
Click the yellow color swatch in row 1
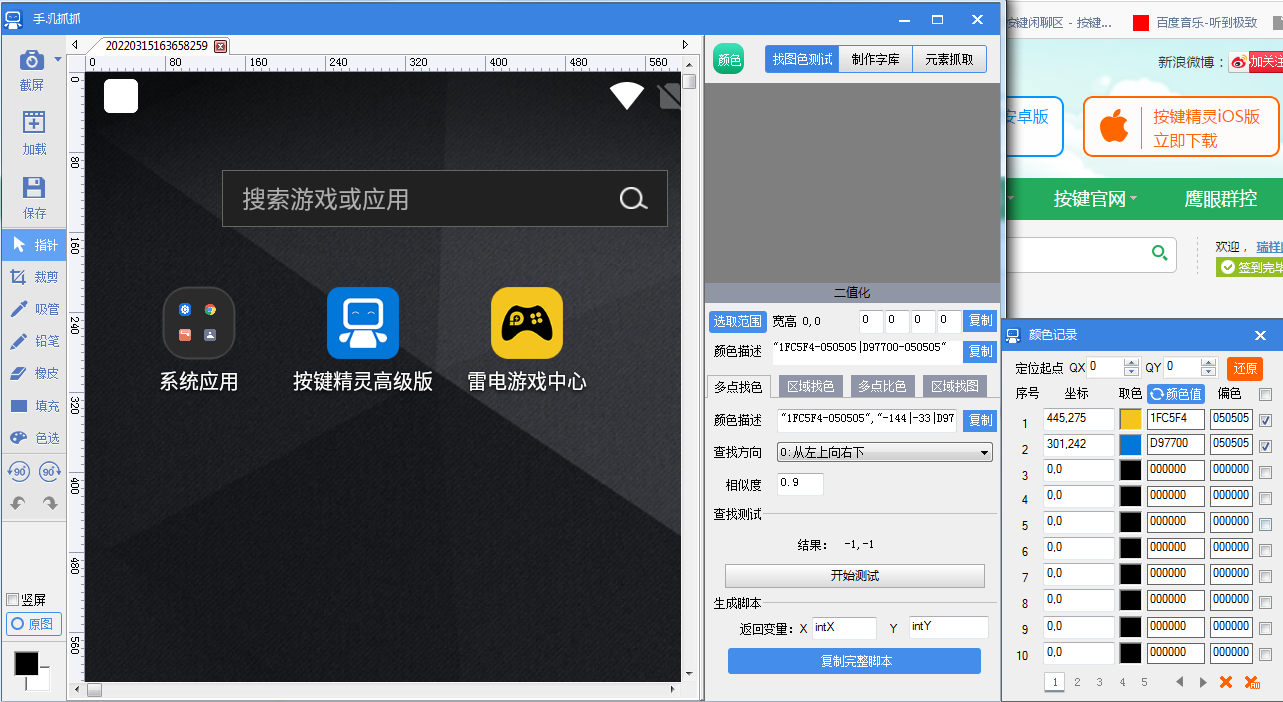pyautogui.click(x=1130, y=419)
